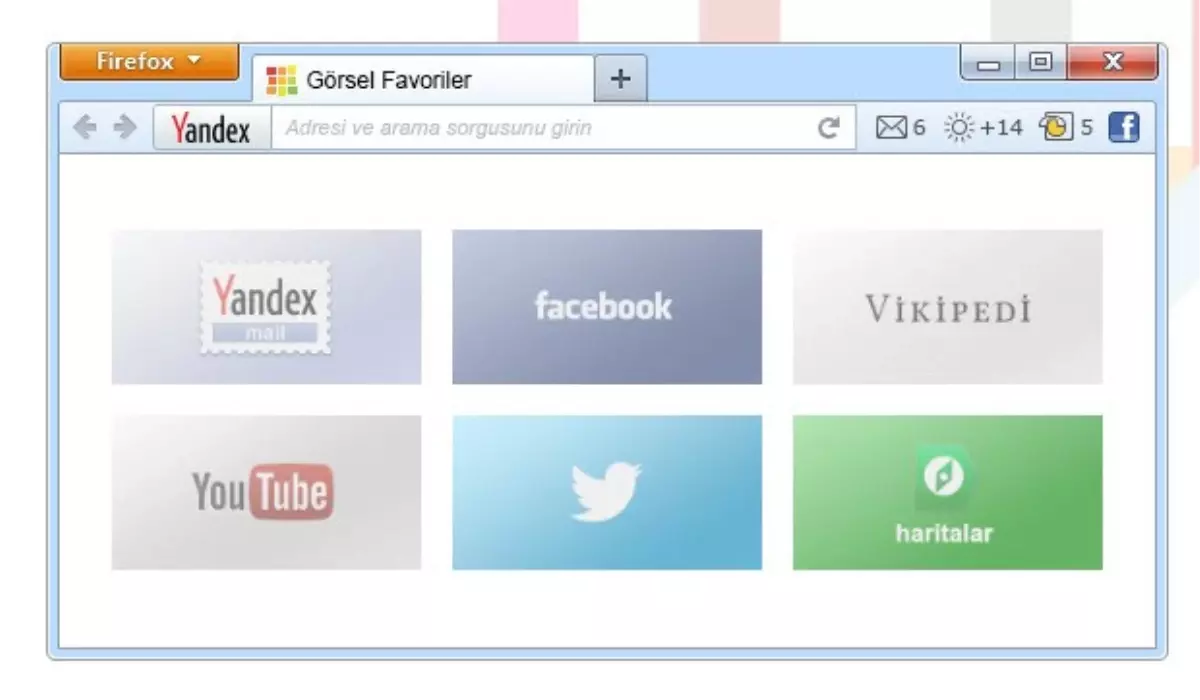The height and width of the screenshot is (700, 1200).
Task: Open the Yandex Mail tile
Action: pyautogui.click(x=265, y=307)
